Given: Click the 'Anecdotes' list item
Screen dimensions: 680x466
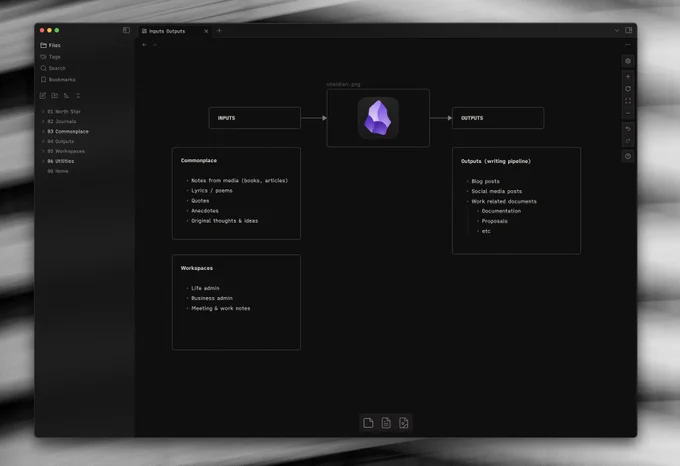Looking at the screenshot, I should (x=205, y=211).
